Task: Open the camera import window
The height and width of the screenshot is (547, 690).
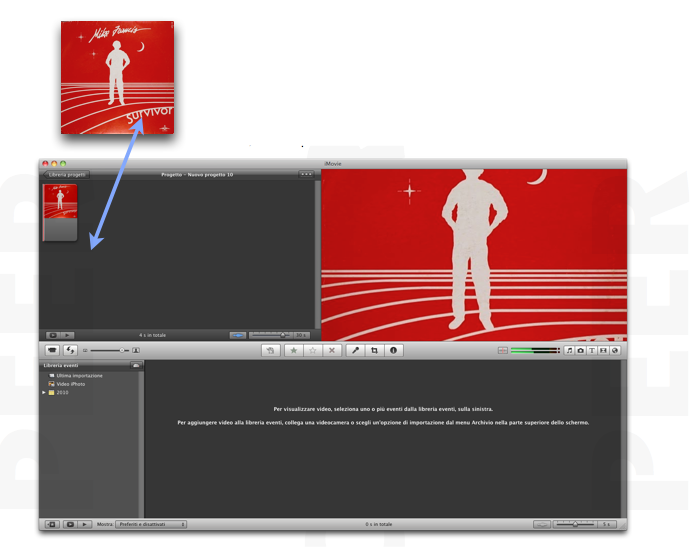Action: pos(52,350)
